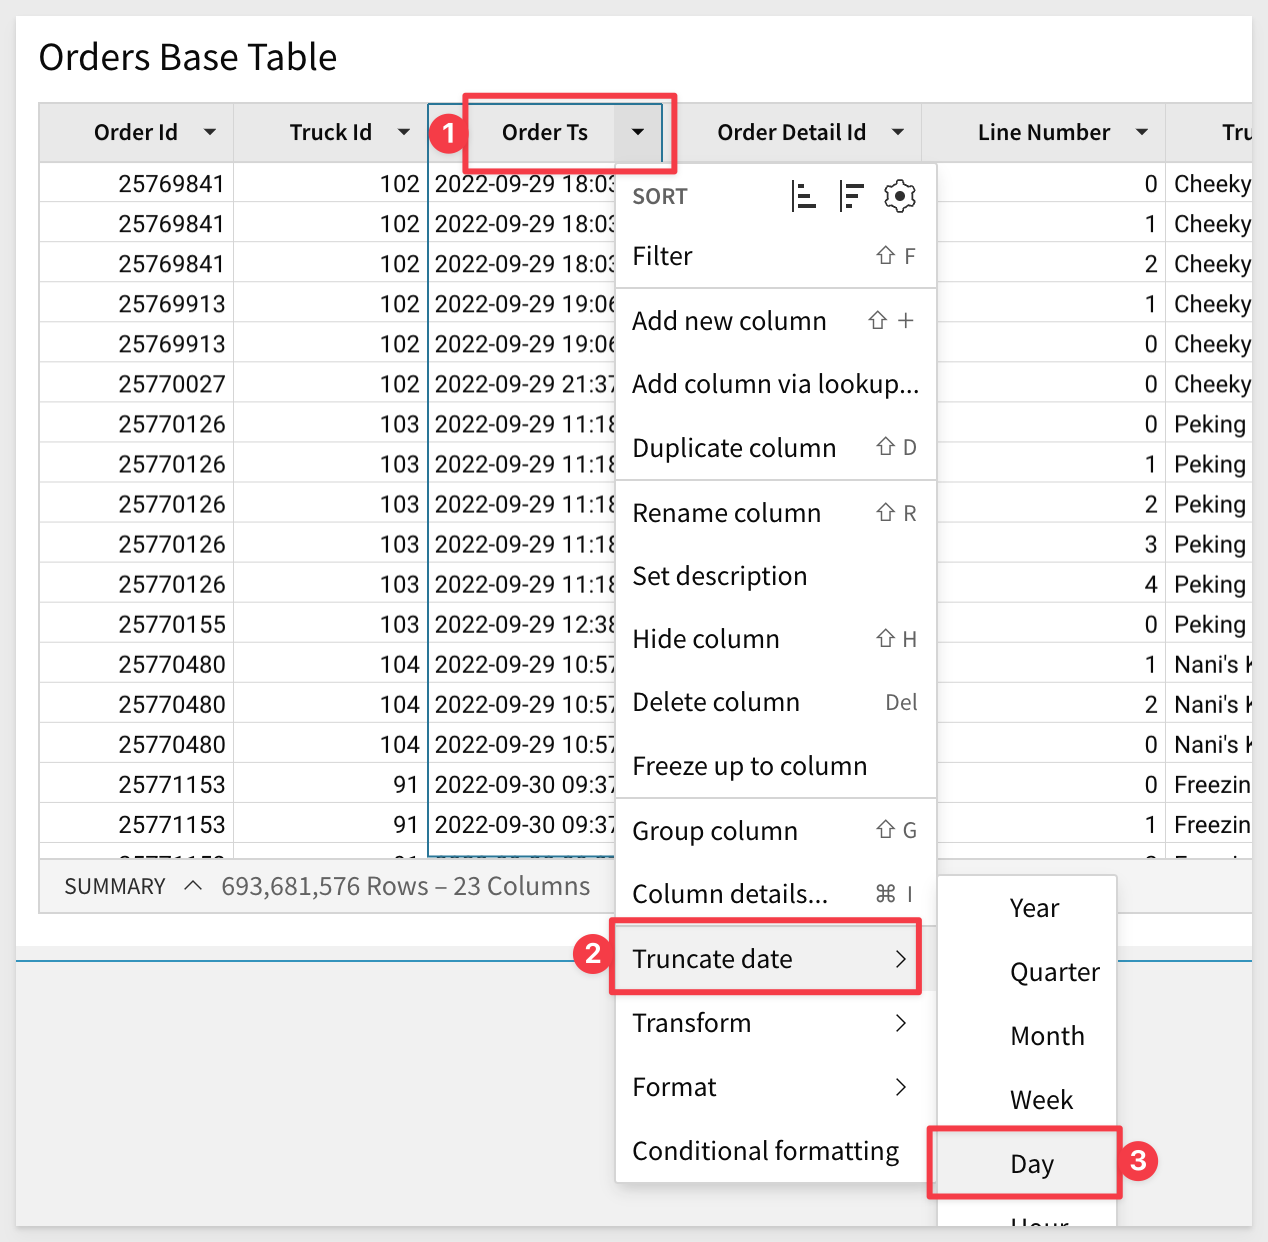Truncate date to Day
Image resolution: width=1268 pixels, height=1242 pixels.
[x=1031, y=1164]
